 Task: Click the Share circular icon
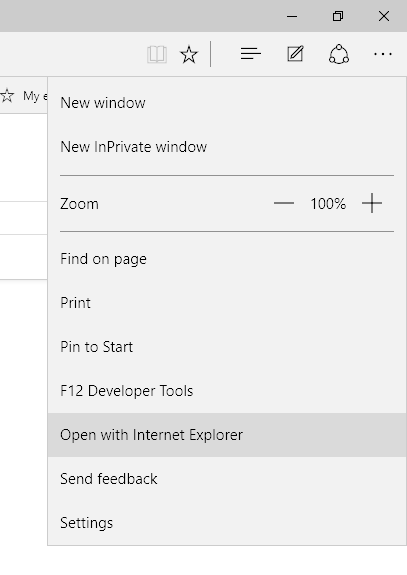coord(339,54)
